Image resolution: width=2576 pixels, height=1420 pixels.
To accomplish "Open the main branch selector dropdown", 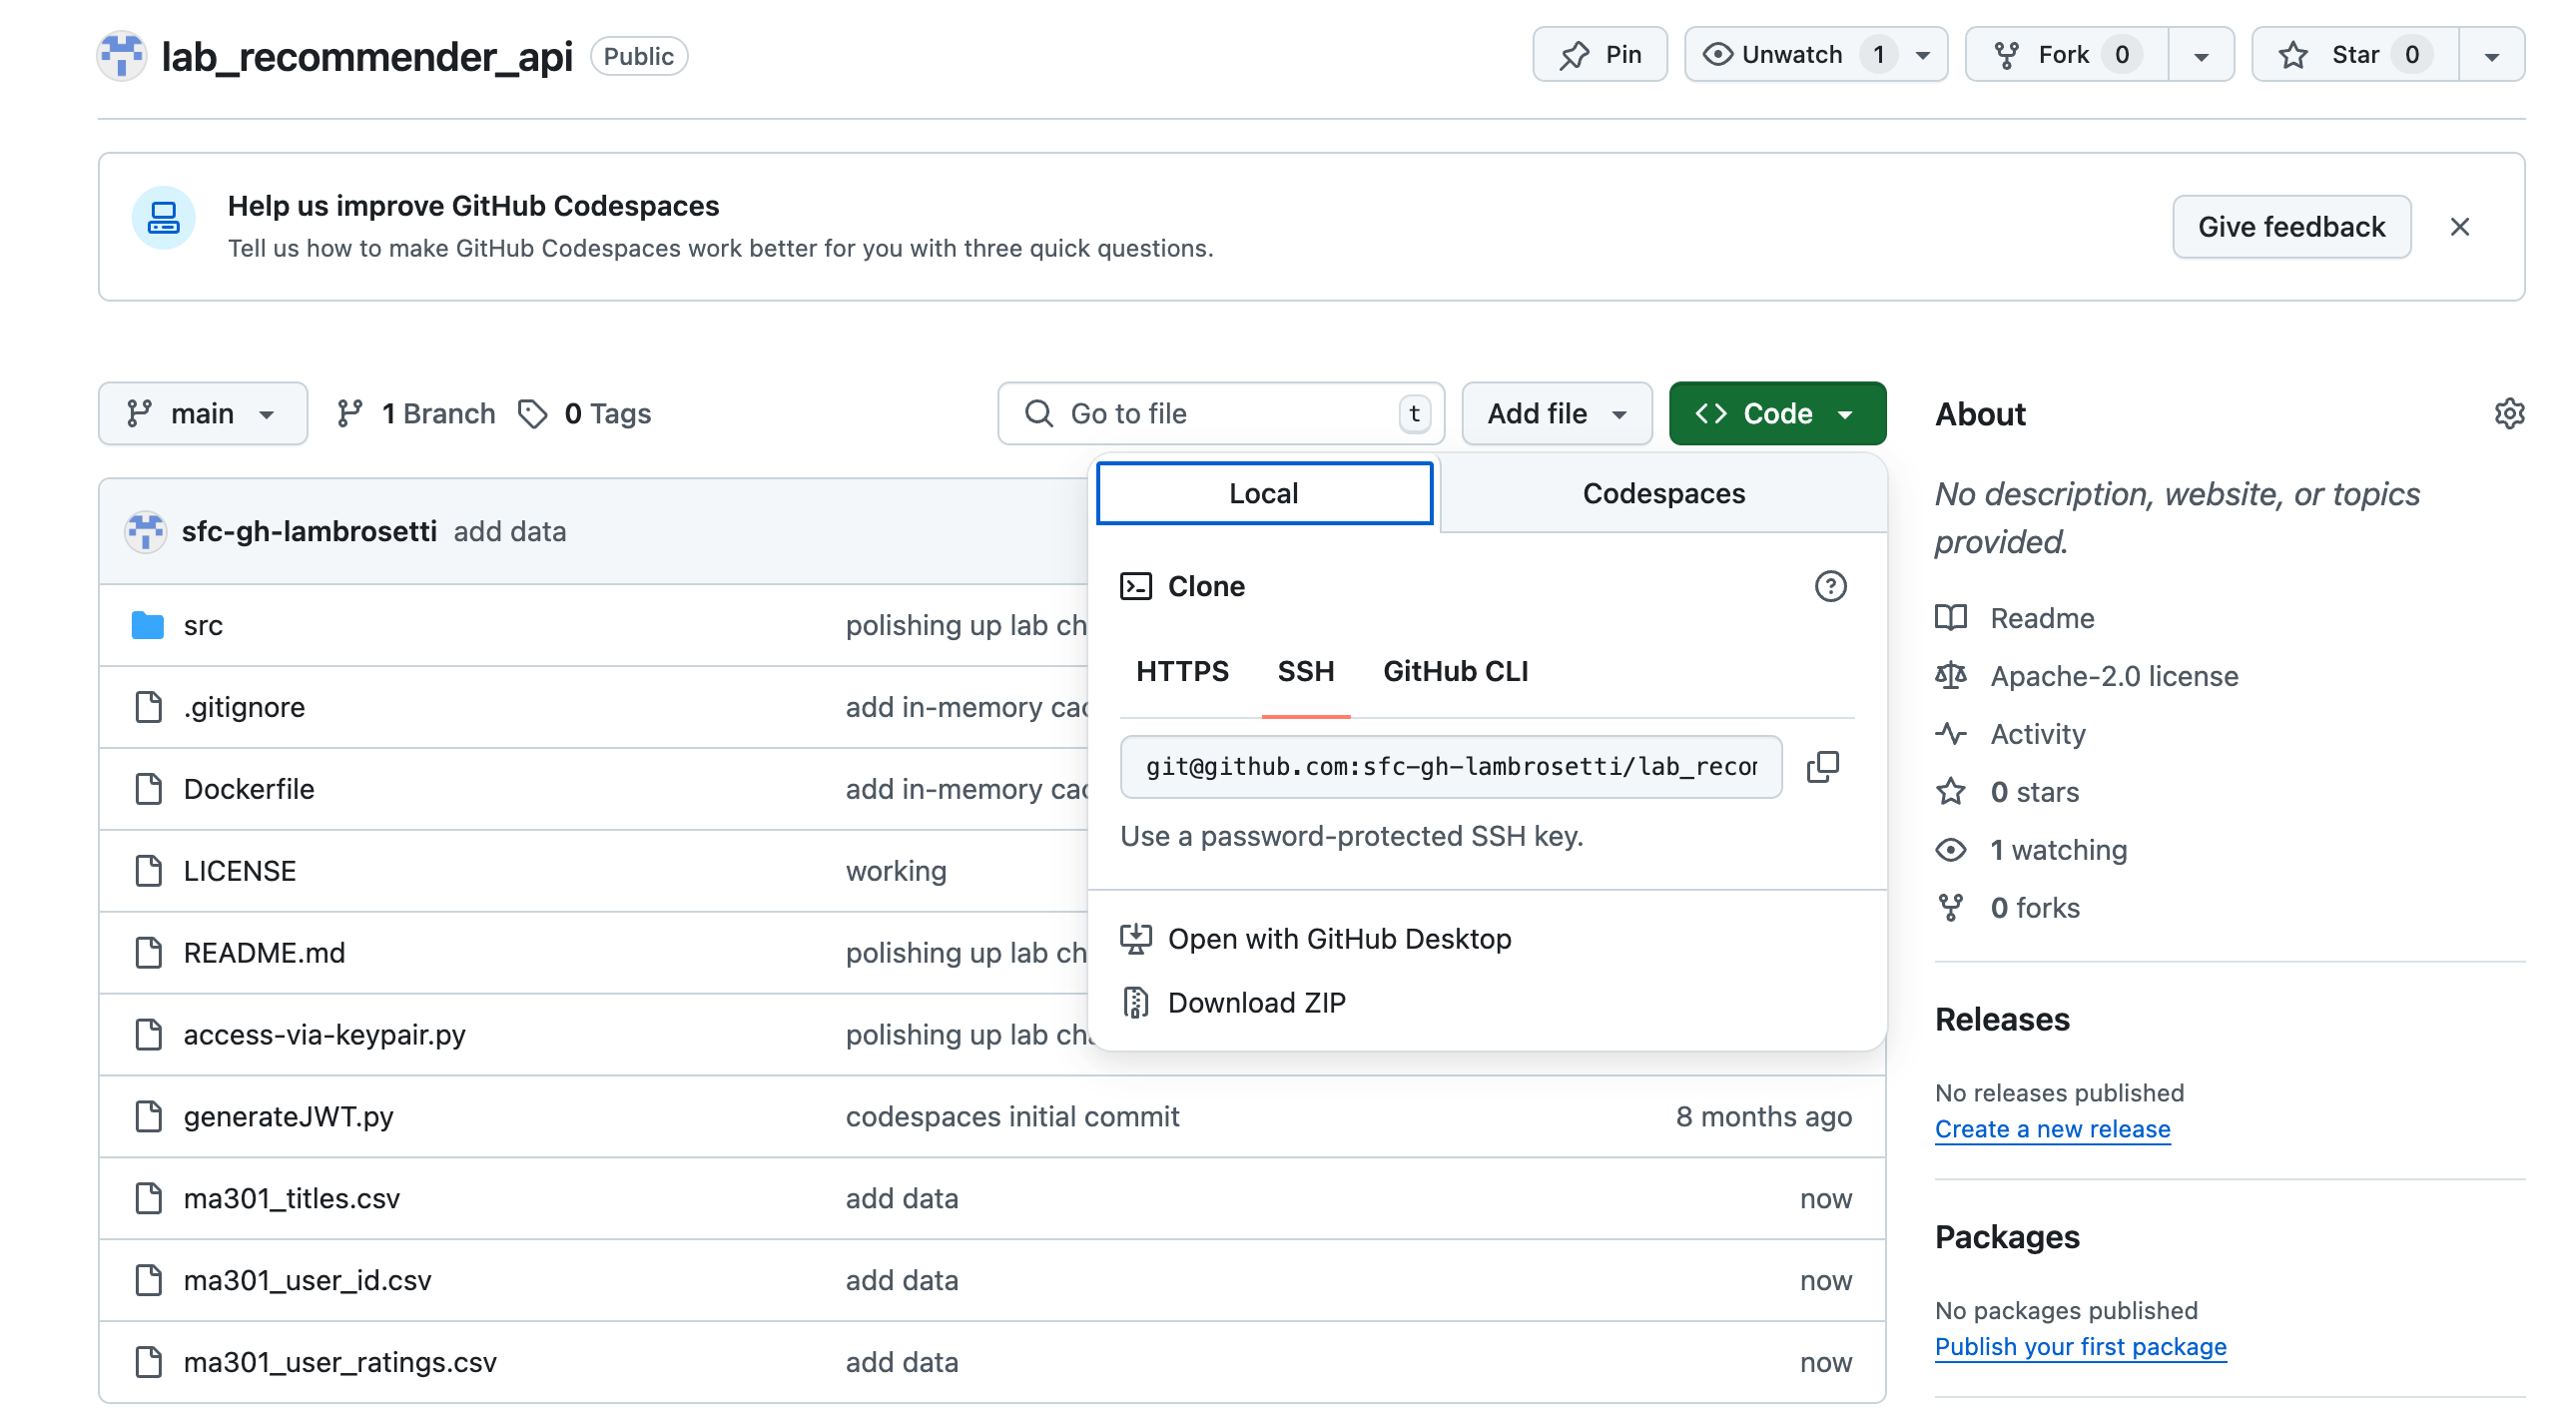I will click(x=203, y=413).
